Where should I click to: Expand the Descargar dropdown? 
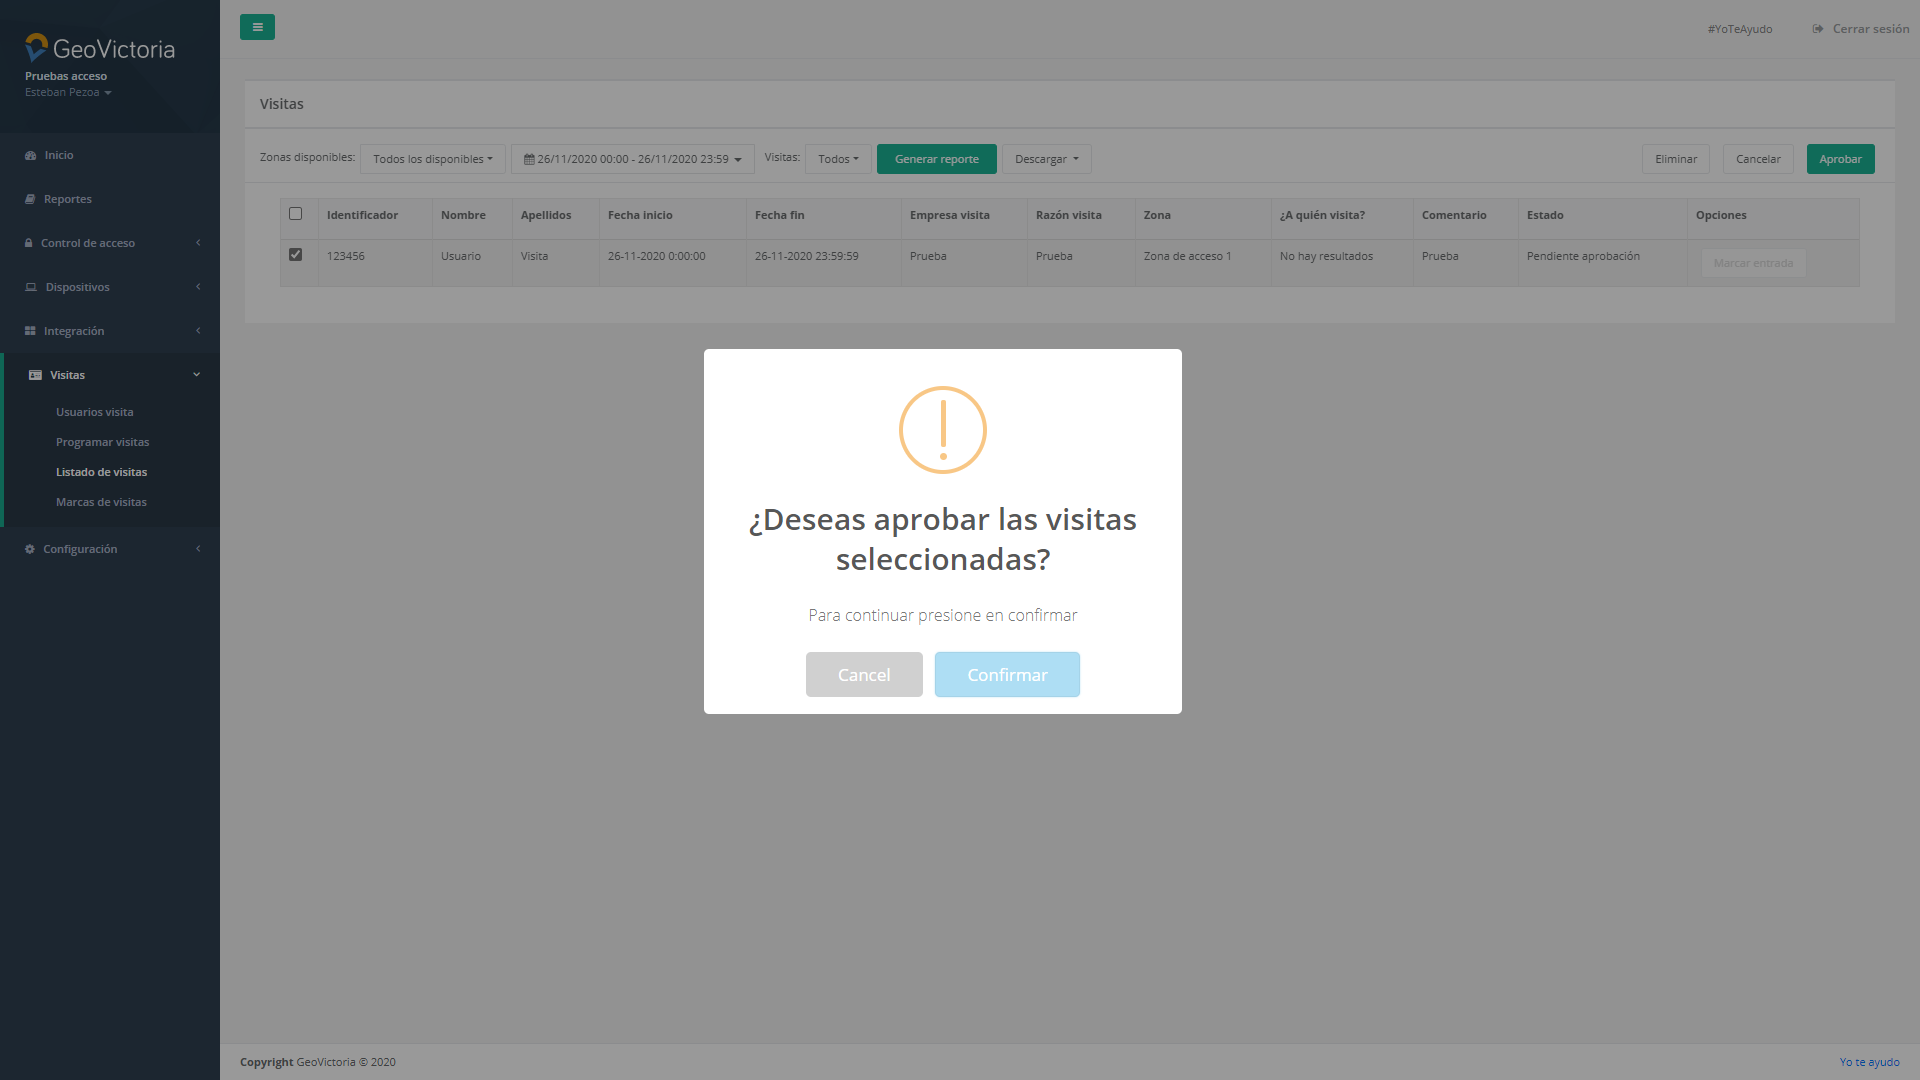[1046, 159]
